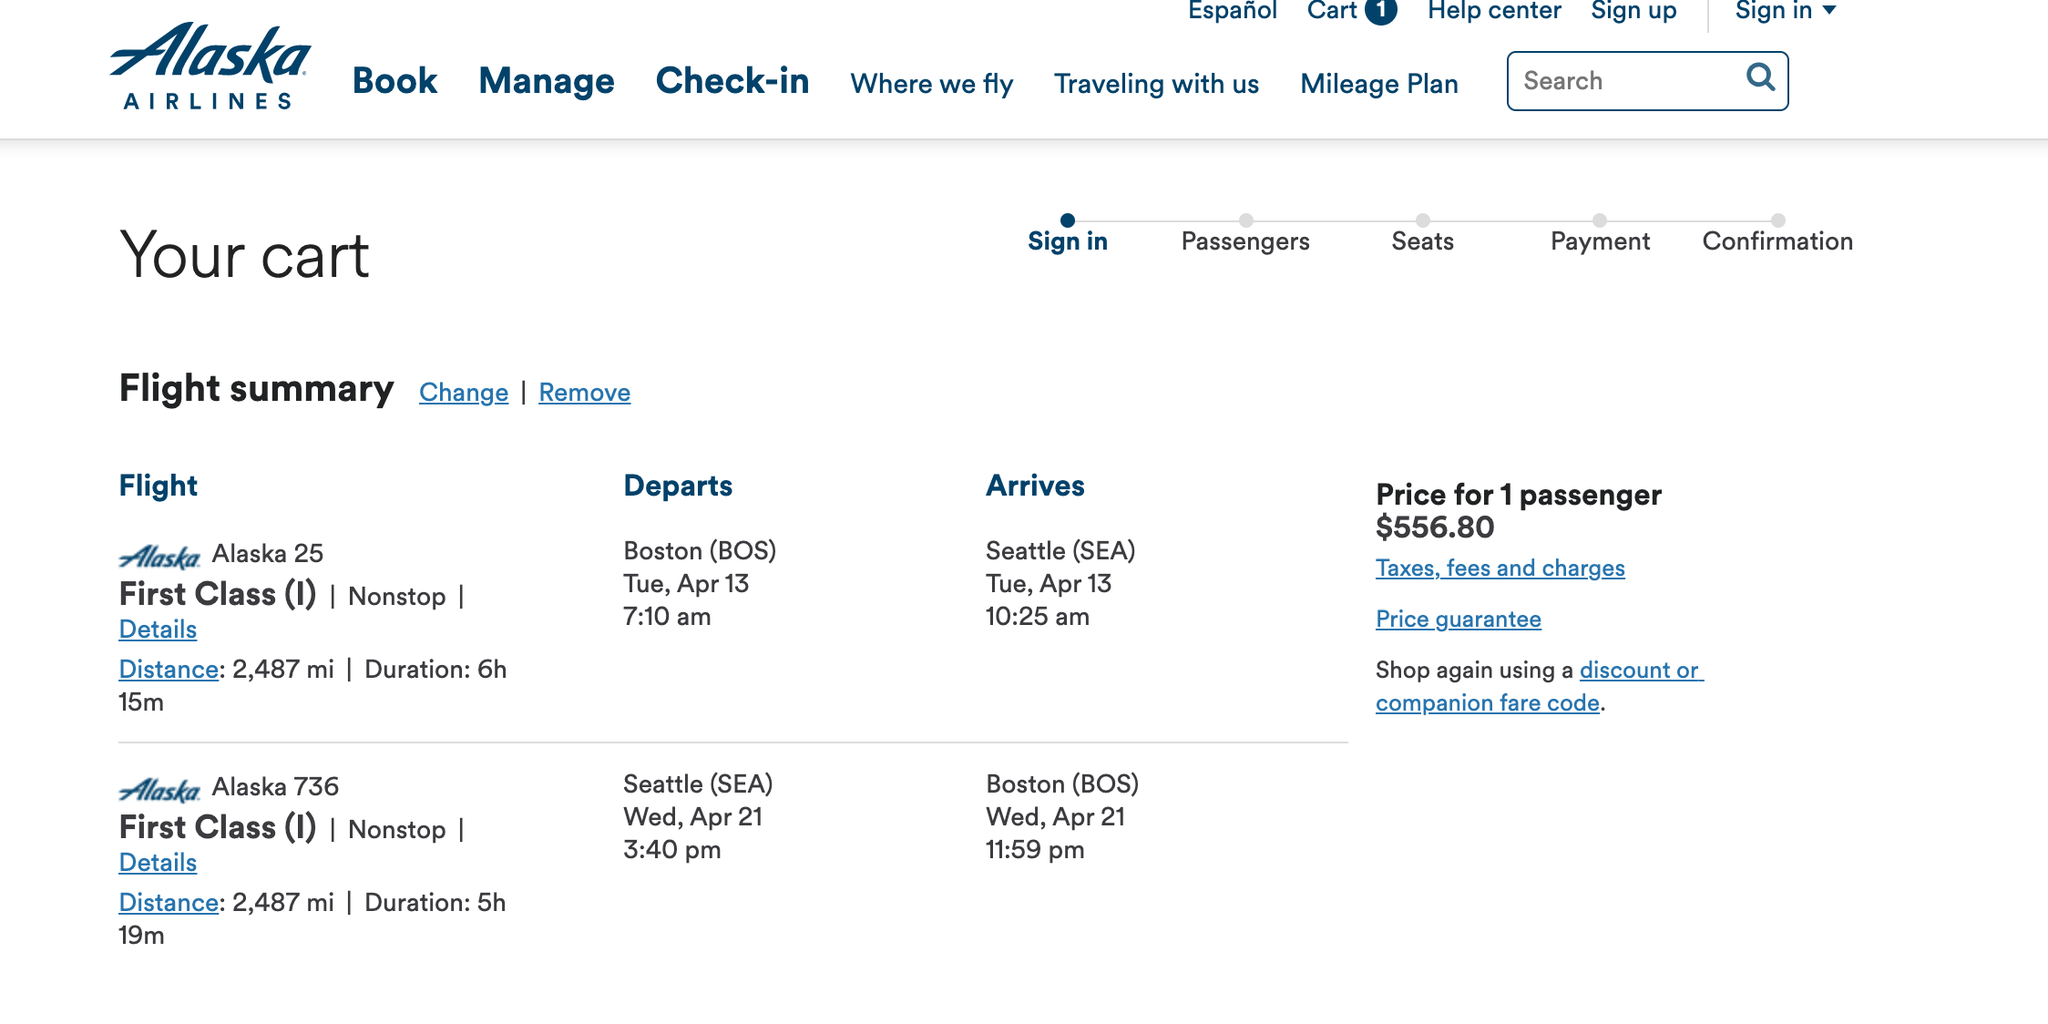Image resolution: width=2048 pixels, height=1024 pixels.
Task: Select the Check-in tab
Action: pos(732,81)
